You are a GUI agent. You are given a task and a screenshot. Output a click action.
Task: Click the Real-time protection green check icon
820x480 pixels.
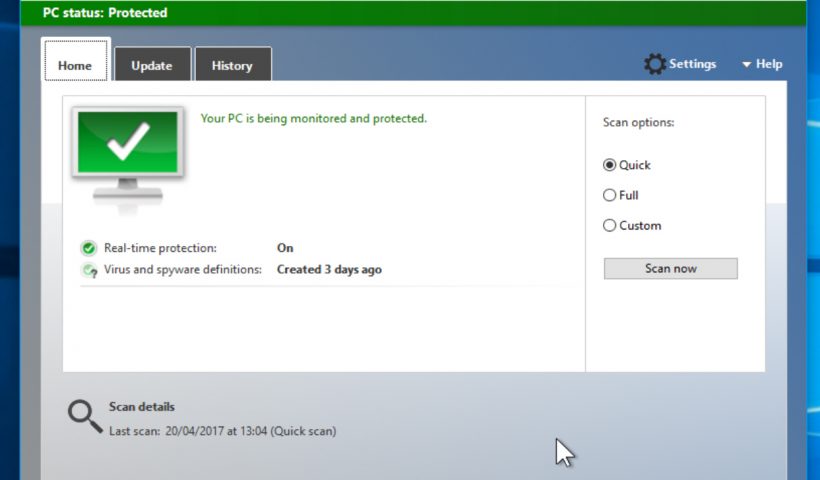[88, 248]
